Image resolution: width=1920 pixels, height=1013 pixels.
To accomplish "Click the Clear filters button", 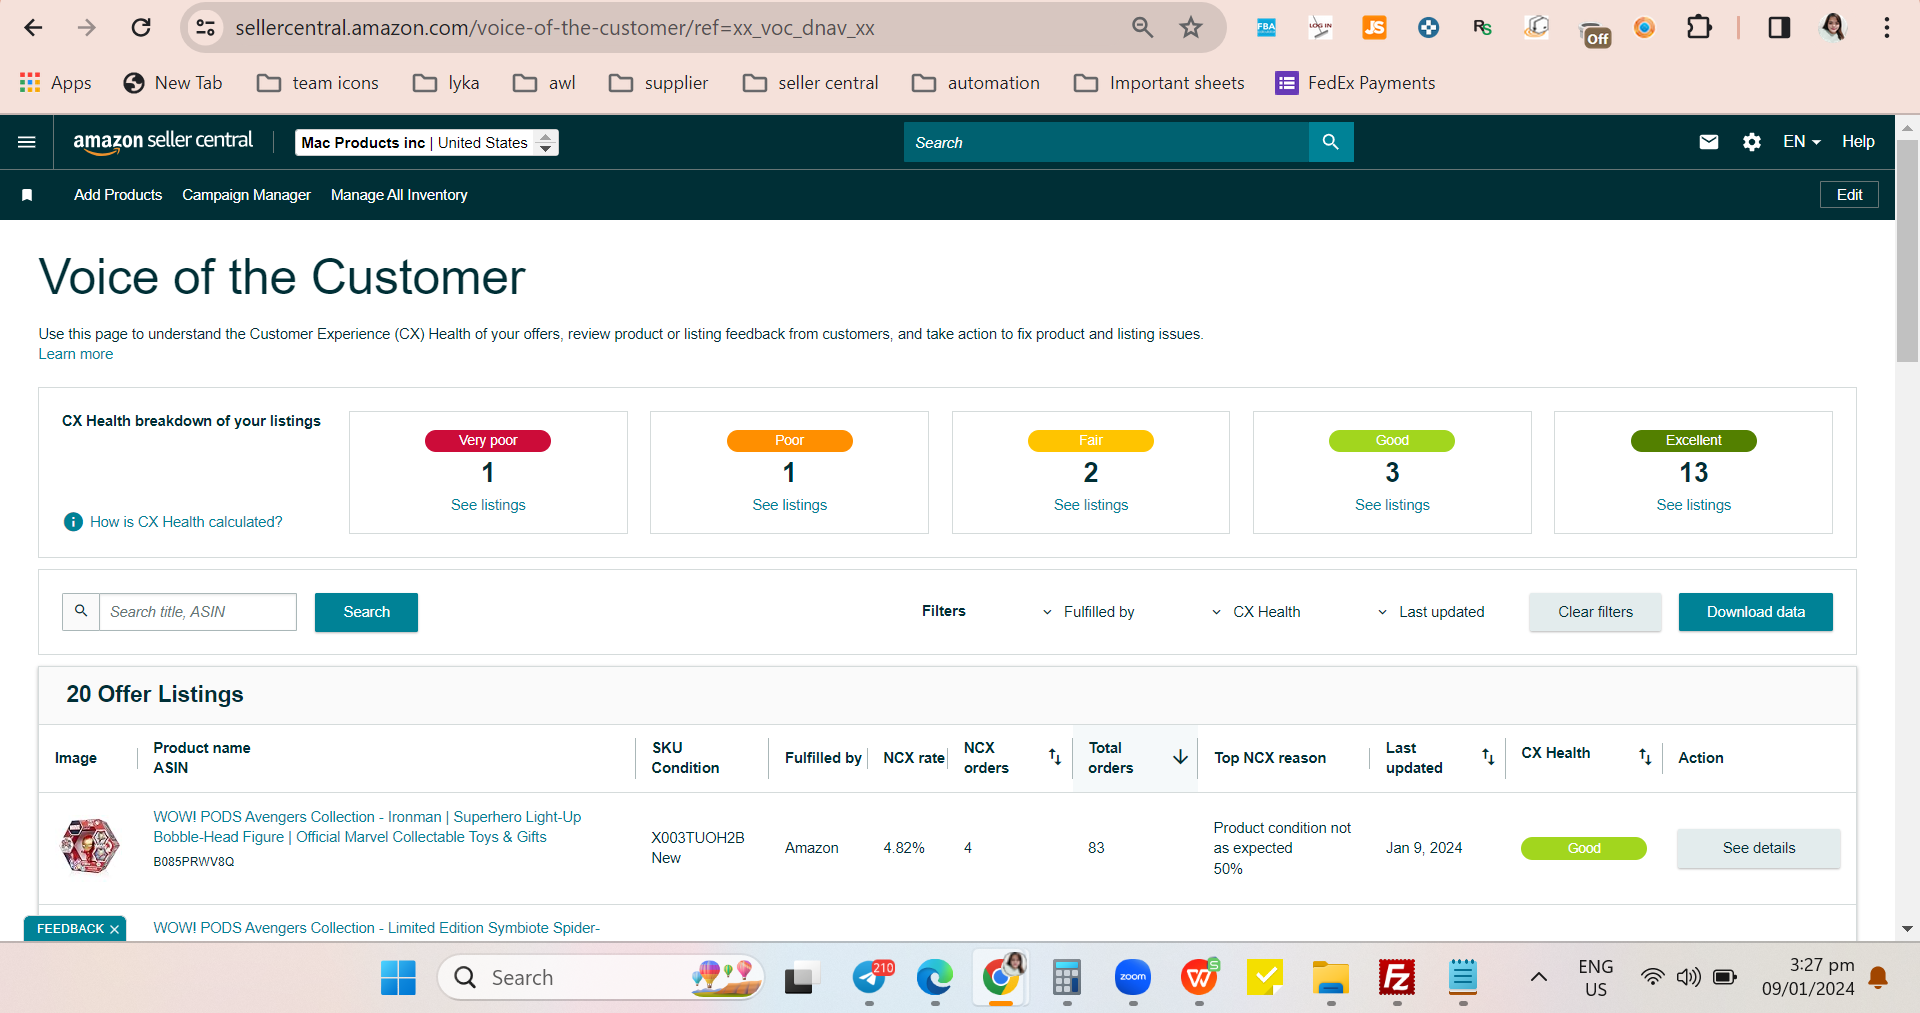I will pyautogui.click(x=1595, y=612).
